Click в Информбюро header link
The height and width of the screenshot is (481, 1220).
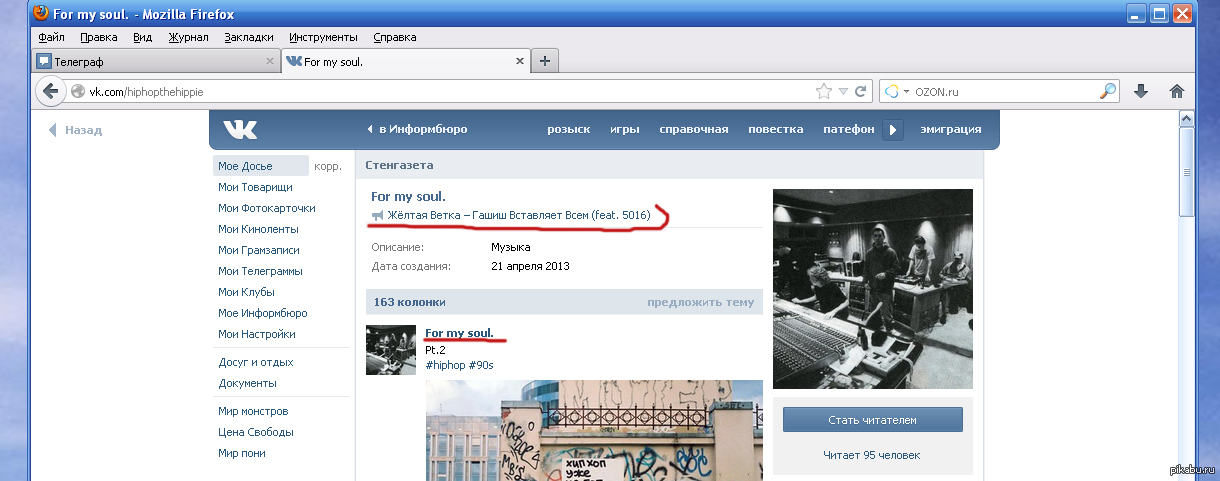417,129
